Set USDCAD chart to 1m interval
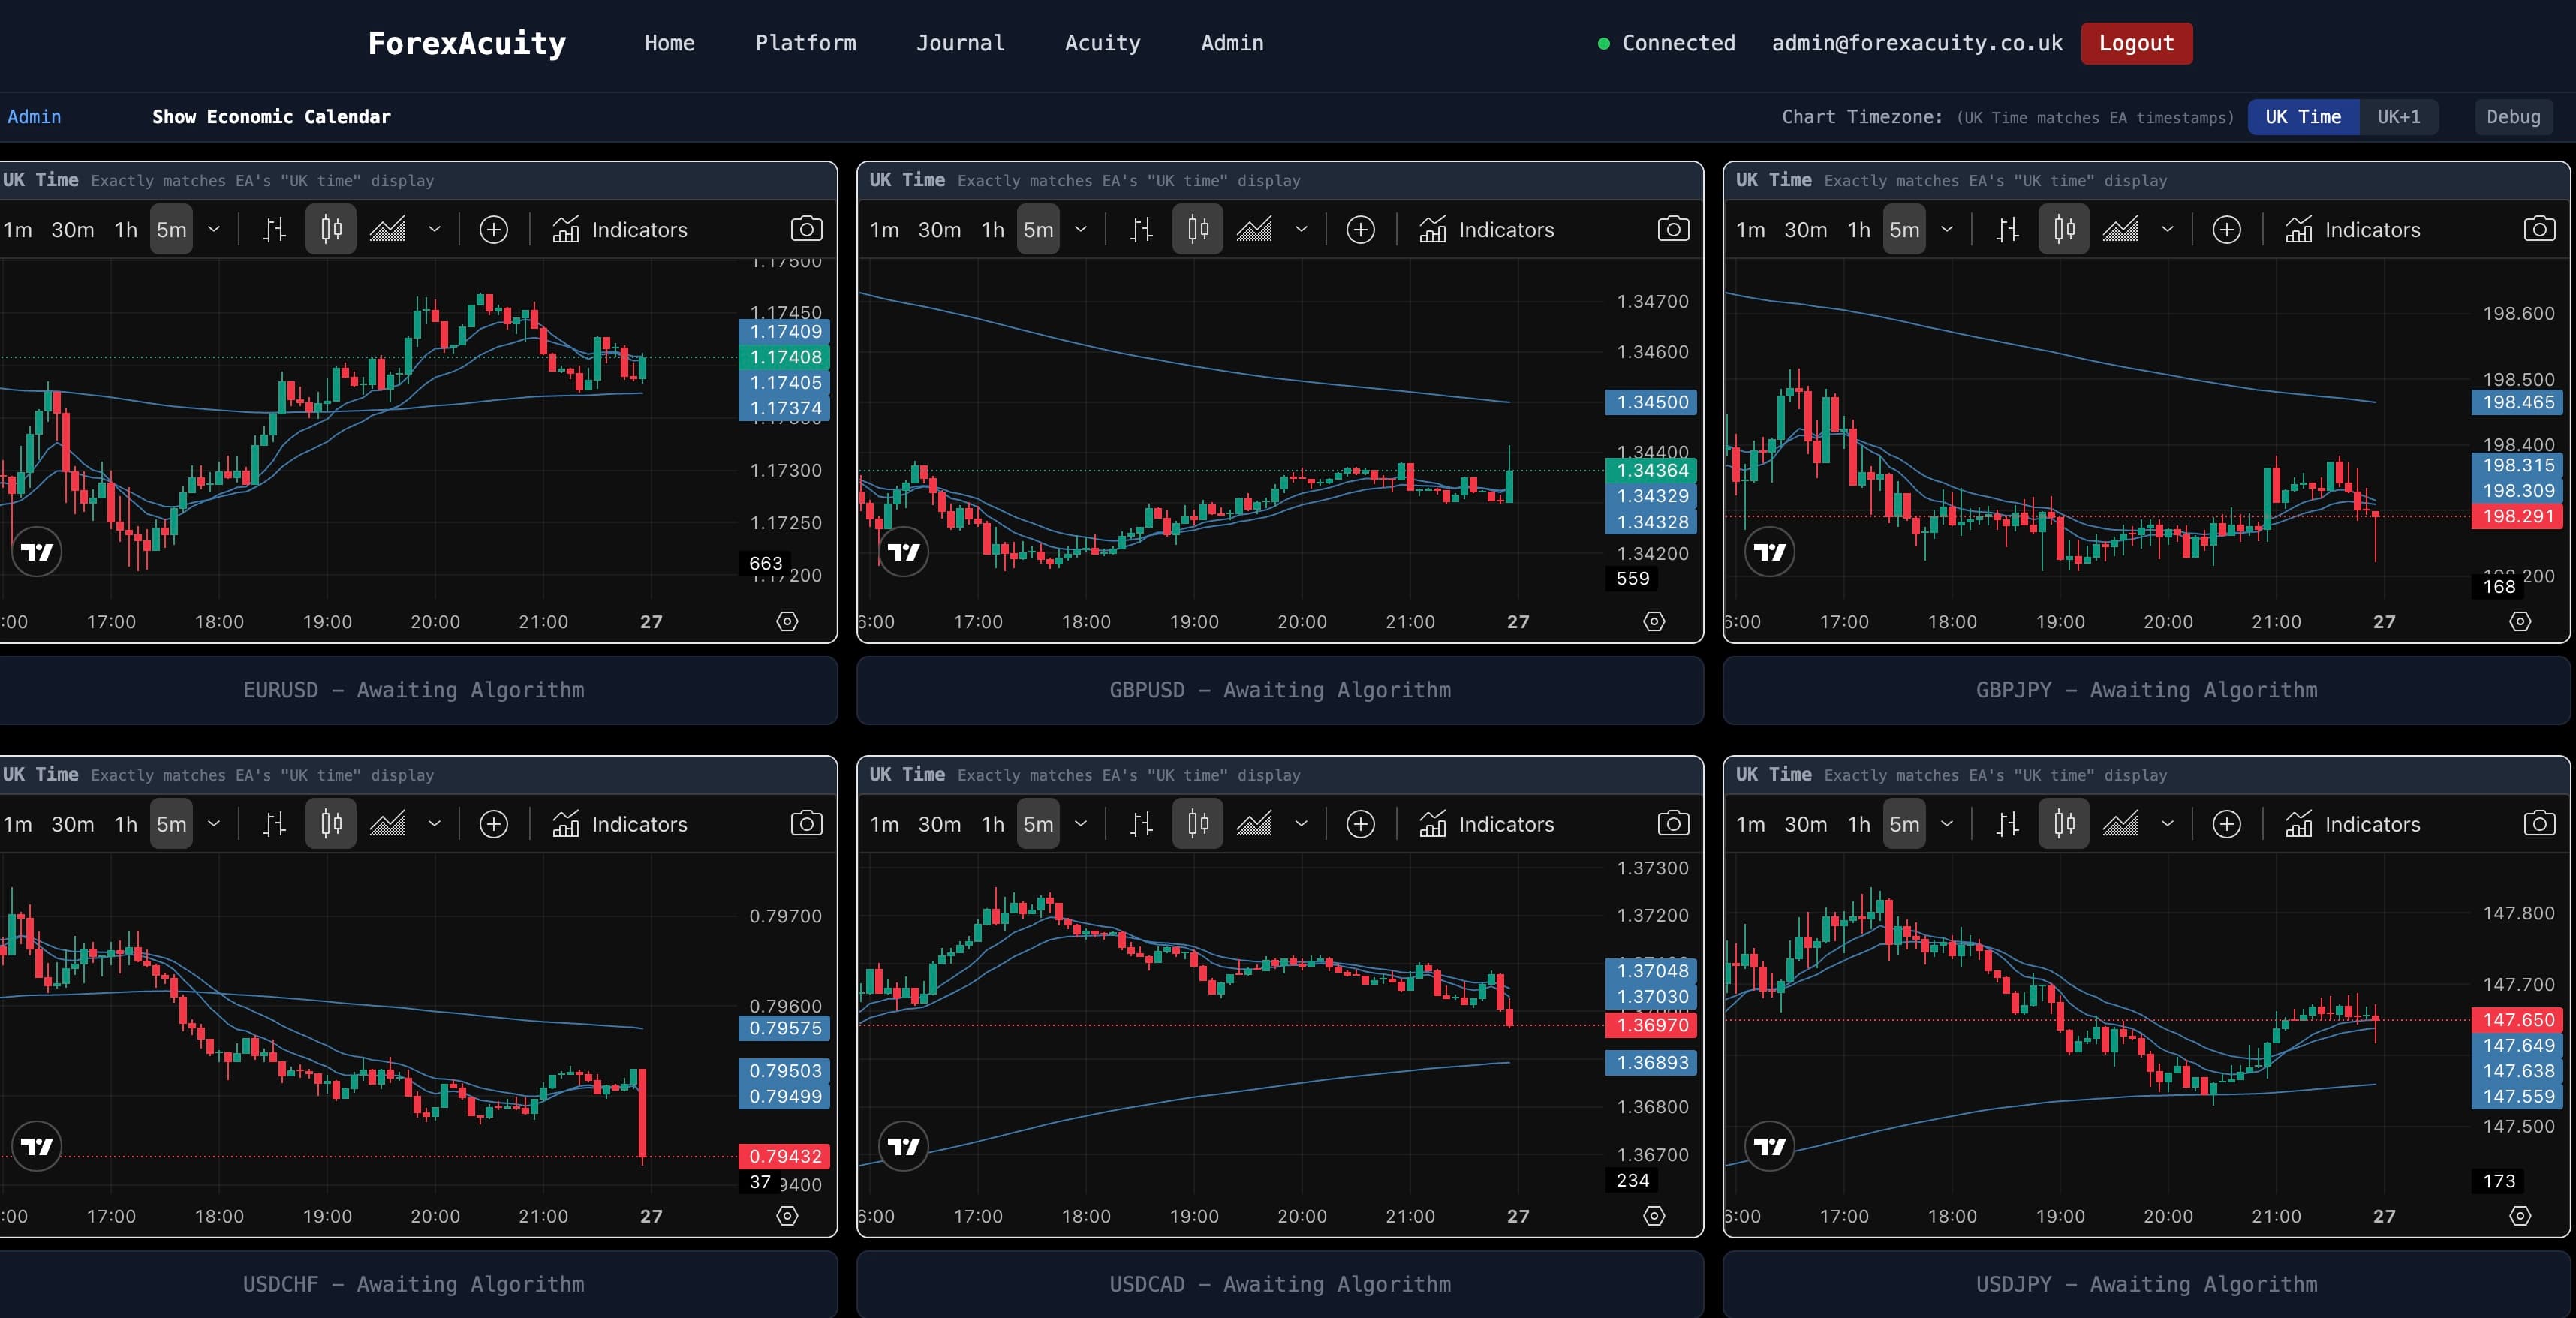 tap(884, 824)
